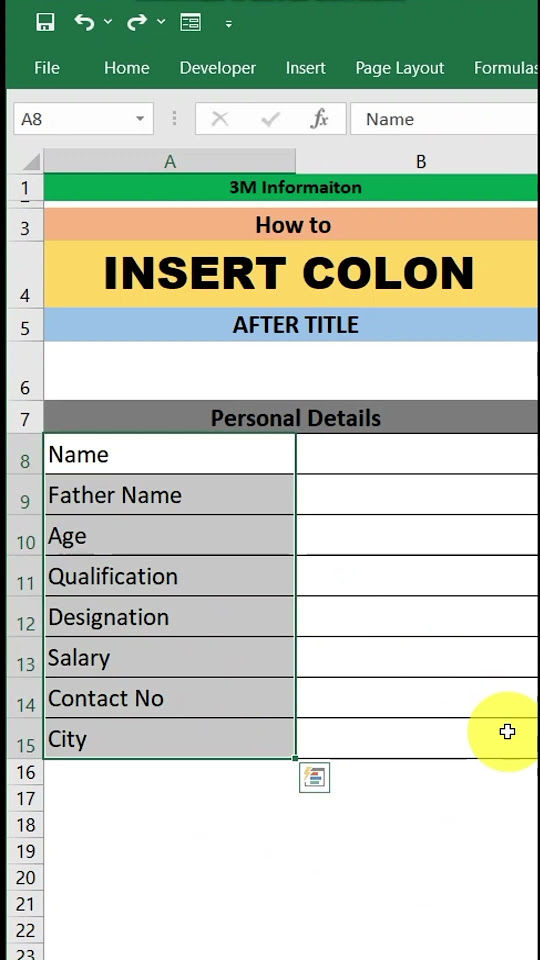Click the Redo arrow icon
The width and height of the screenshot is (540, 960).
(x=137, y=22)
